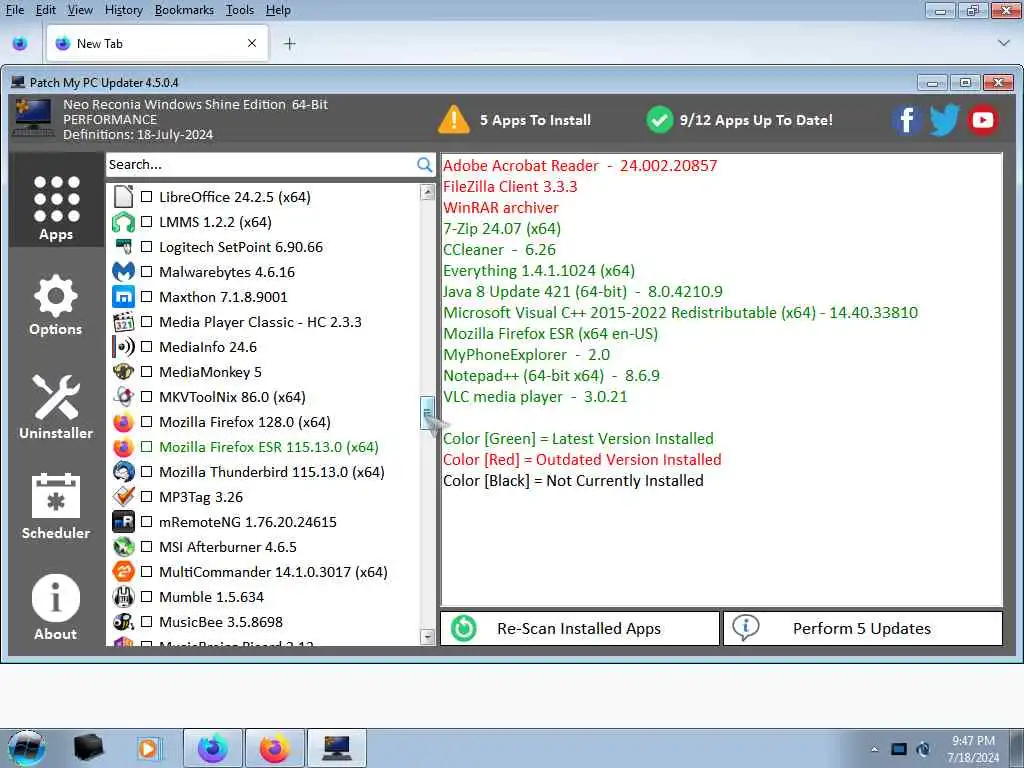This screenshot has height=768, width=1024.
Task: Click the LMMS headphones icon
Action: pos(123,222)
